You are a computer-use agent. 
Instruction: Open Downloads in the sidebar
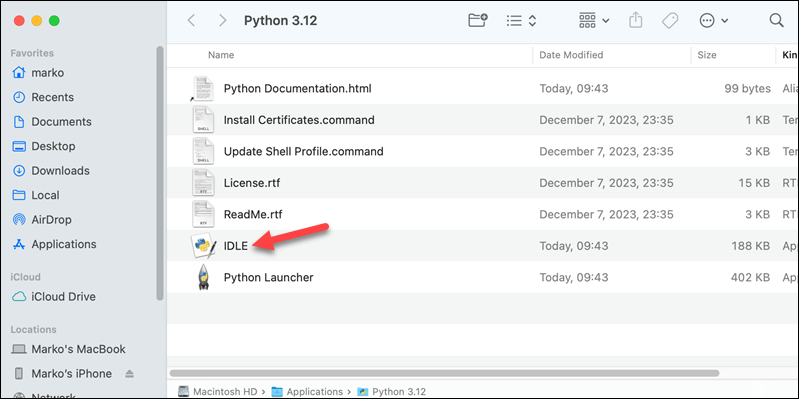(x=51, y=170)
